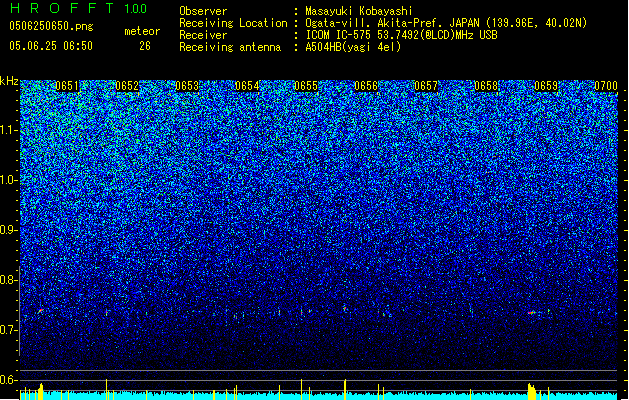Screen dimensions: 629x400
Task: Click the HROFFT 1.0.0 title text
Action: pyautogui.click(x=79, y=8)
